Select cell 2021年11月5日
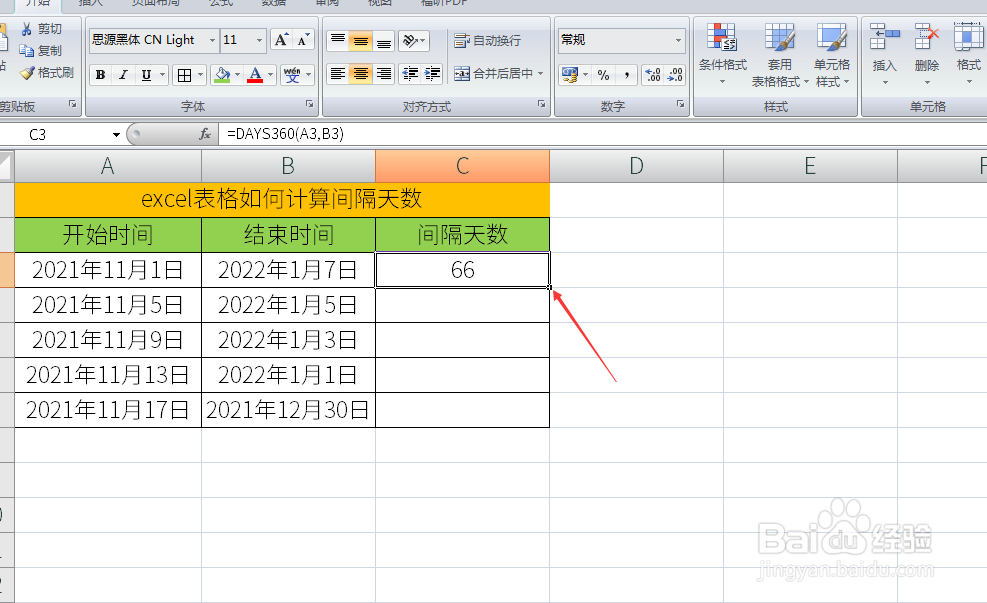This screenshot has height=603, width=987. pyautogui.click(x=108, y=305)
